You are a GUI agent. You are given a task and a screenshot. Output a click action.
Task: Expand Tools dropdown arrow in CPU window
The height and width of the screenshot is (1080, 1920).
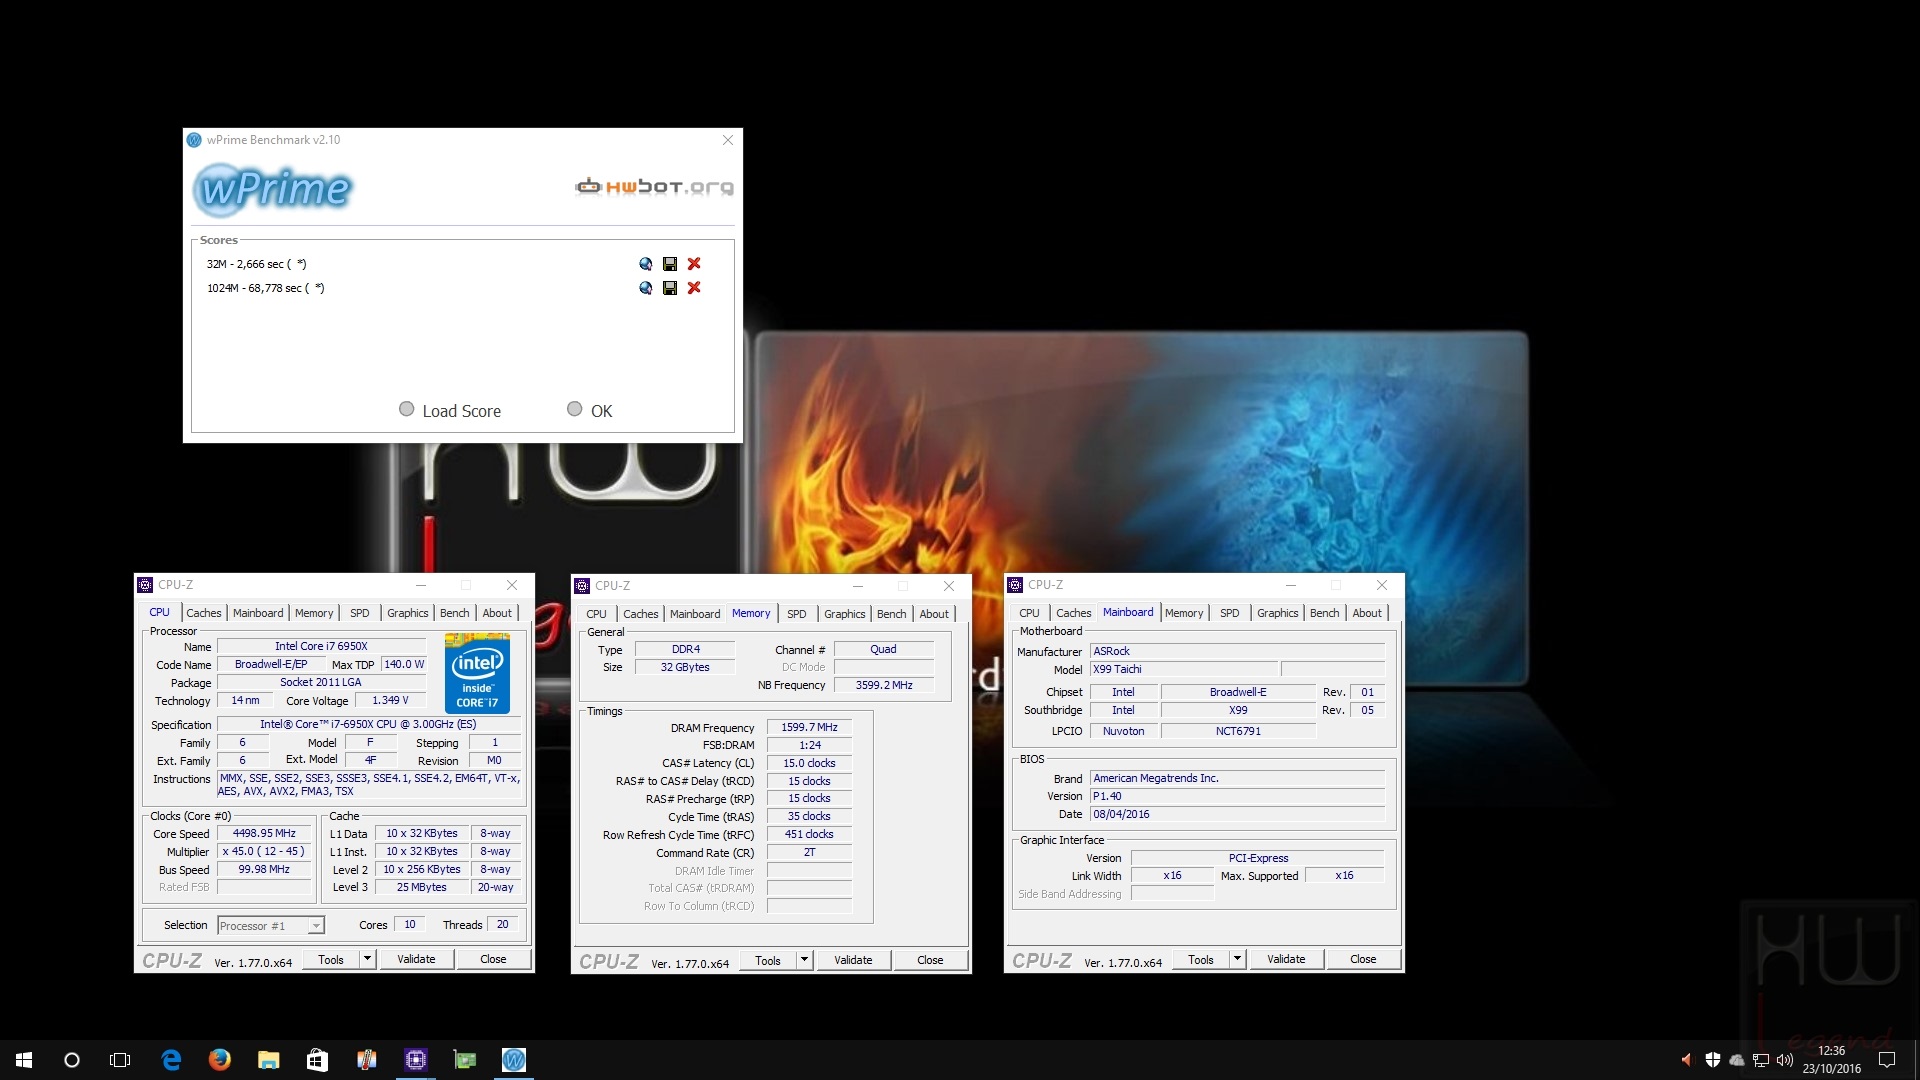coord(367,959)
